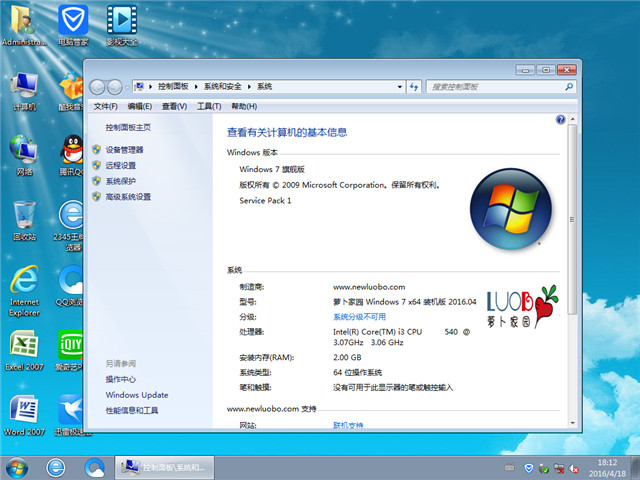
Task: Click the www.newluobo.com manufacturer text
Action: 369,287
